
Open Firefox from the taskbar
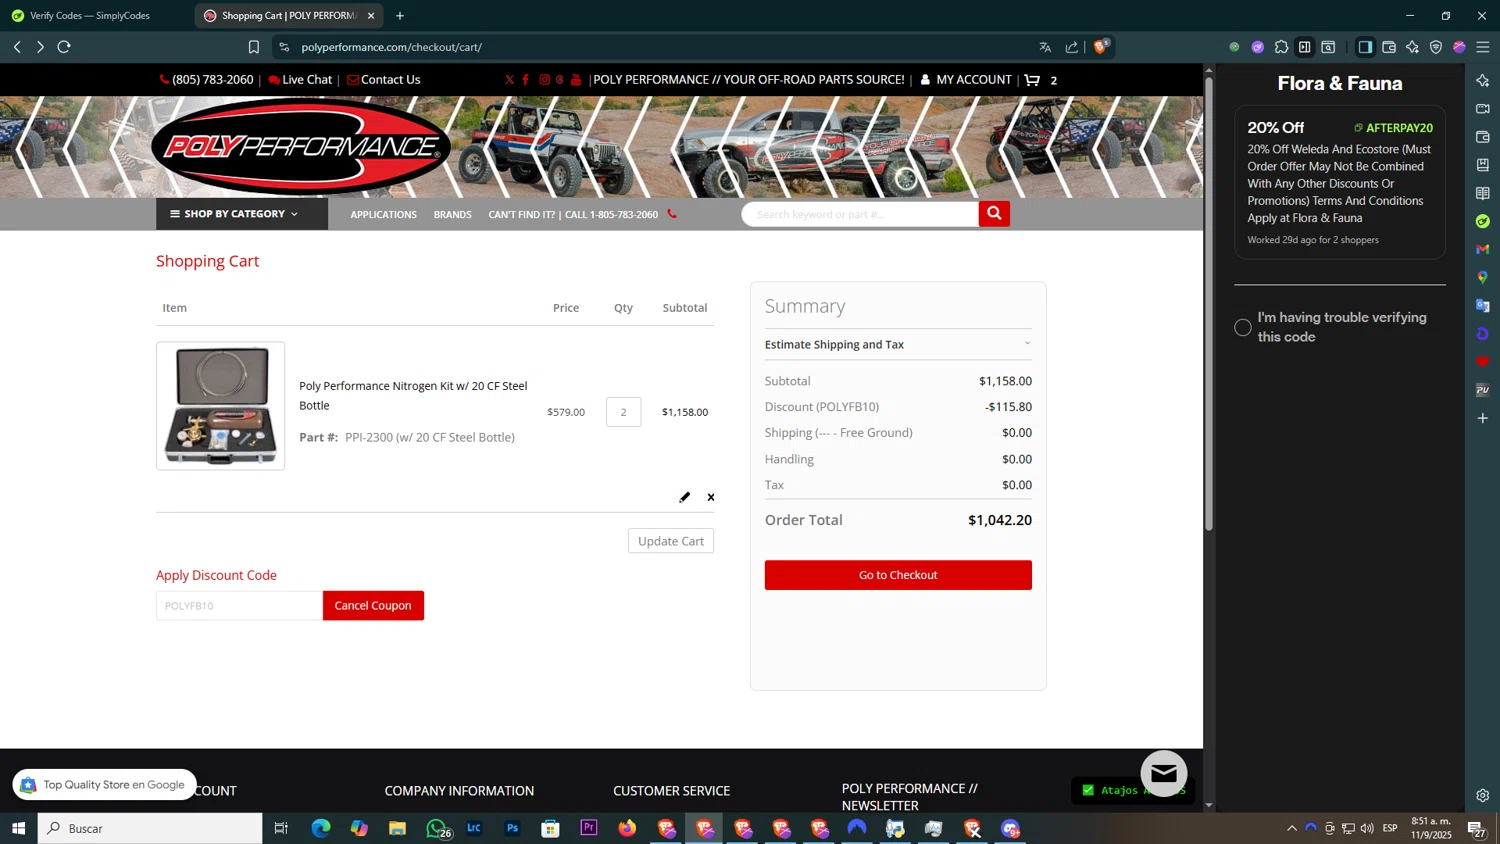click(627, 828)
